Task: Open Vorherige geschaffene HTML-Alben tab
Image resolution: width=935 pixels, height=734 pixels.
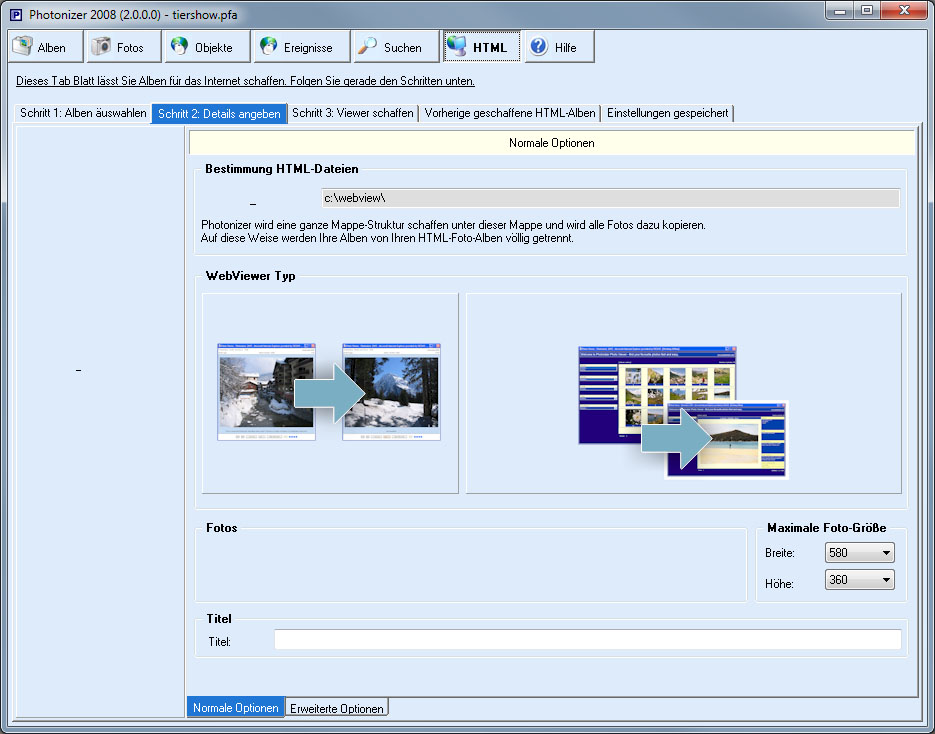Action: (x=510, y=113)
